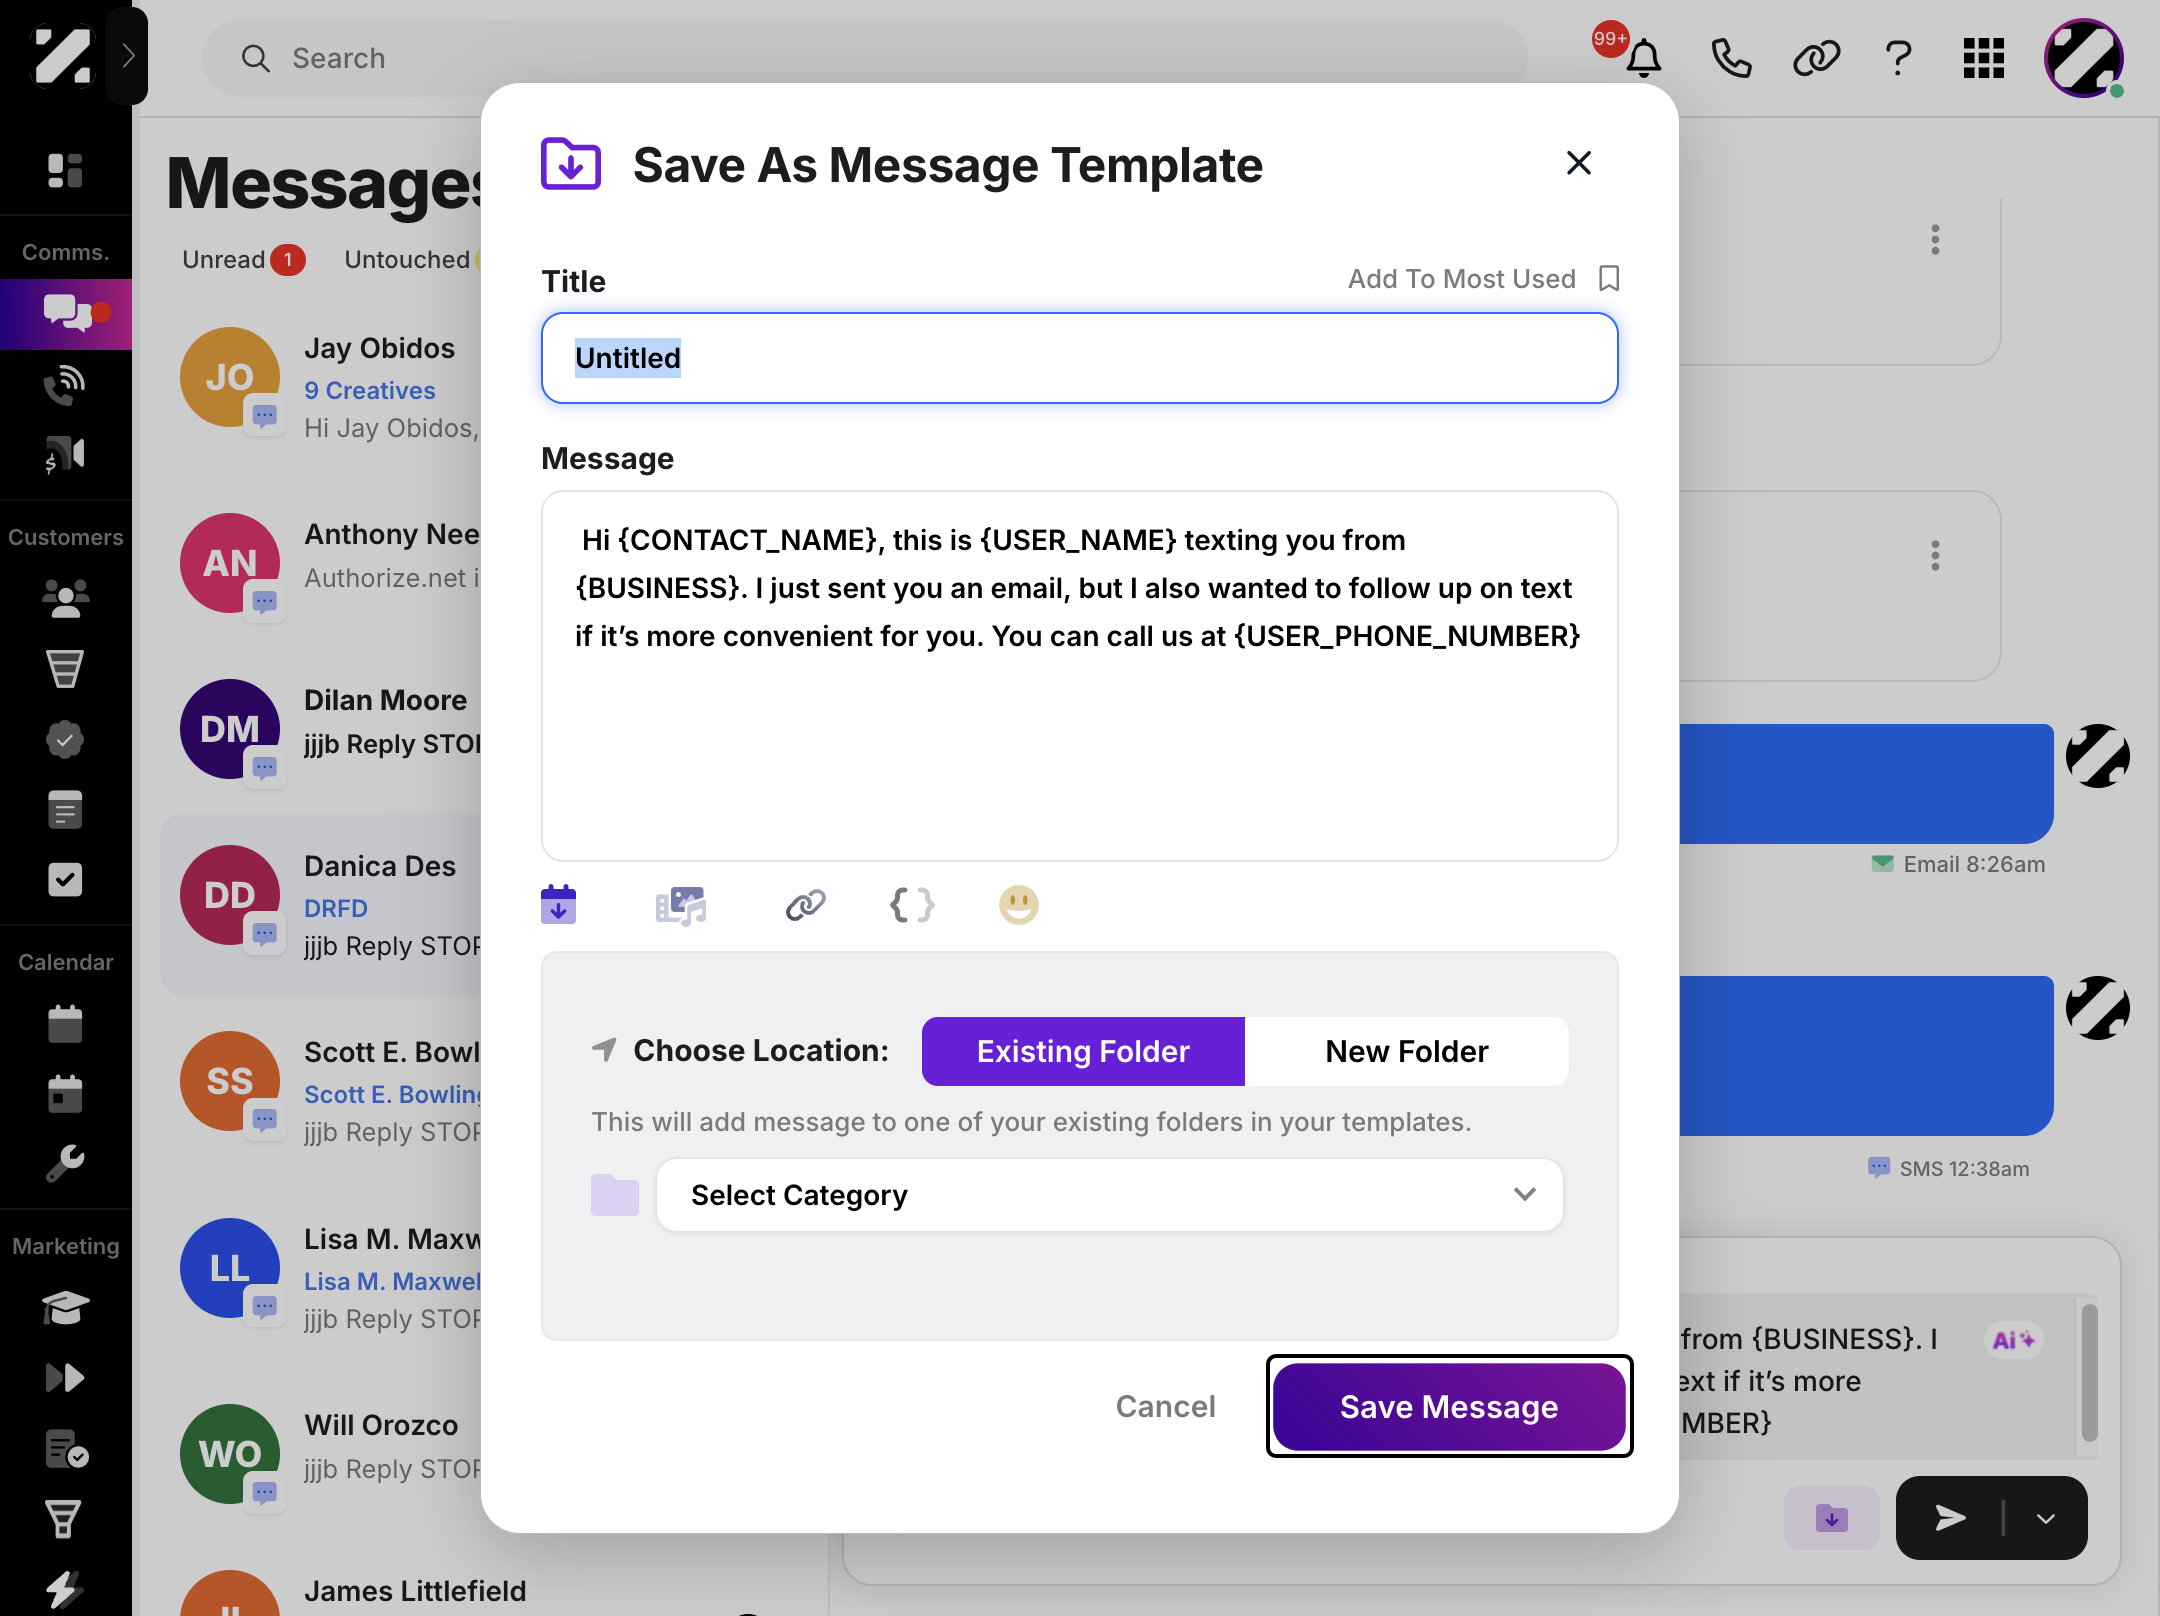Open the form check icon in sidebar
The image size is (2160, 1616).
tap(67, 1449)
